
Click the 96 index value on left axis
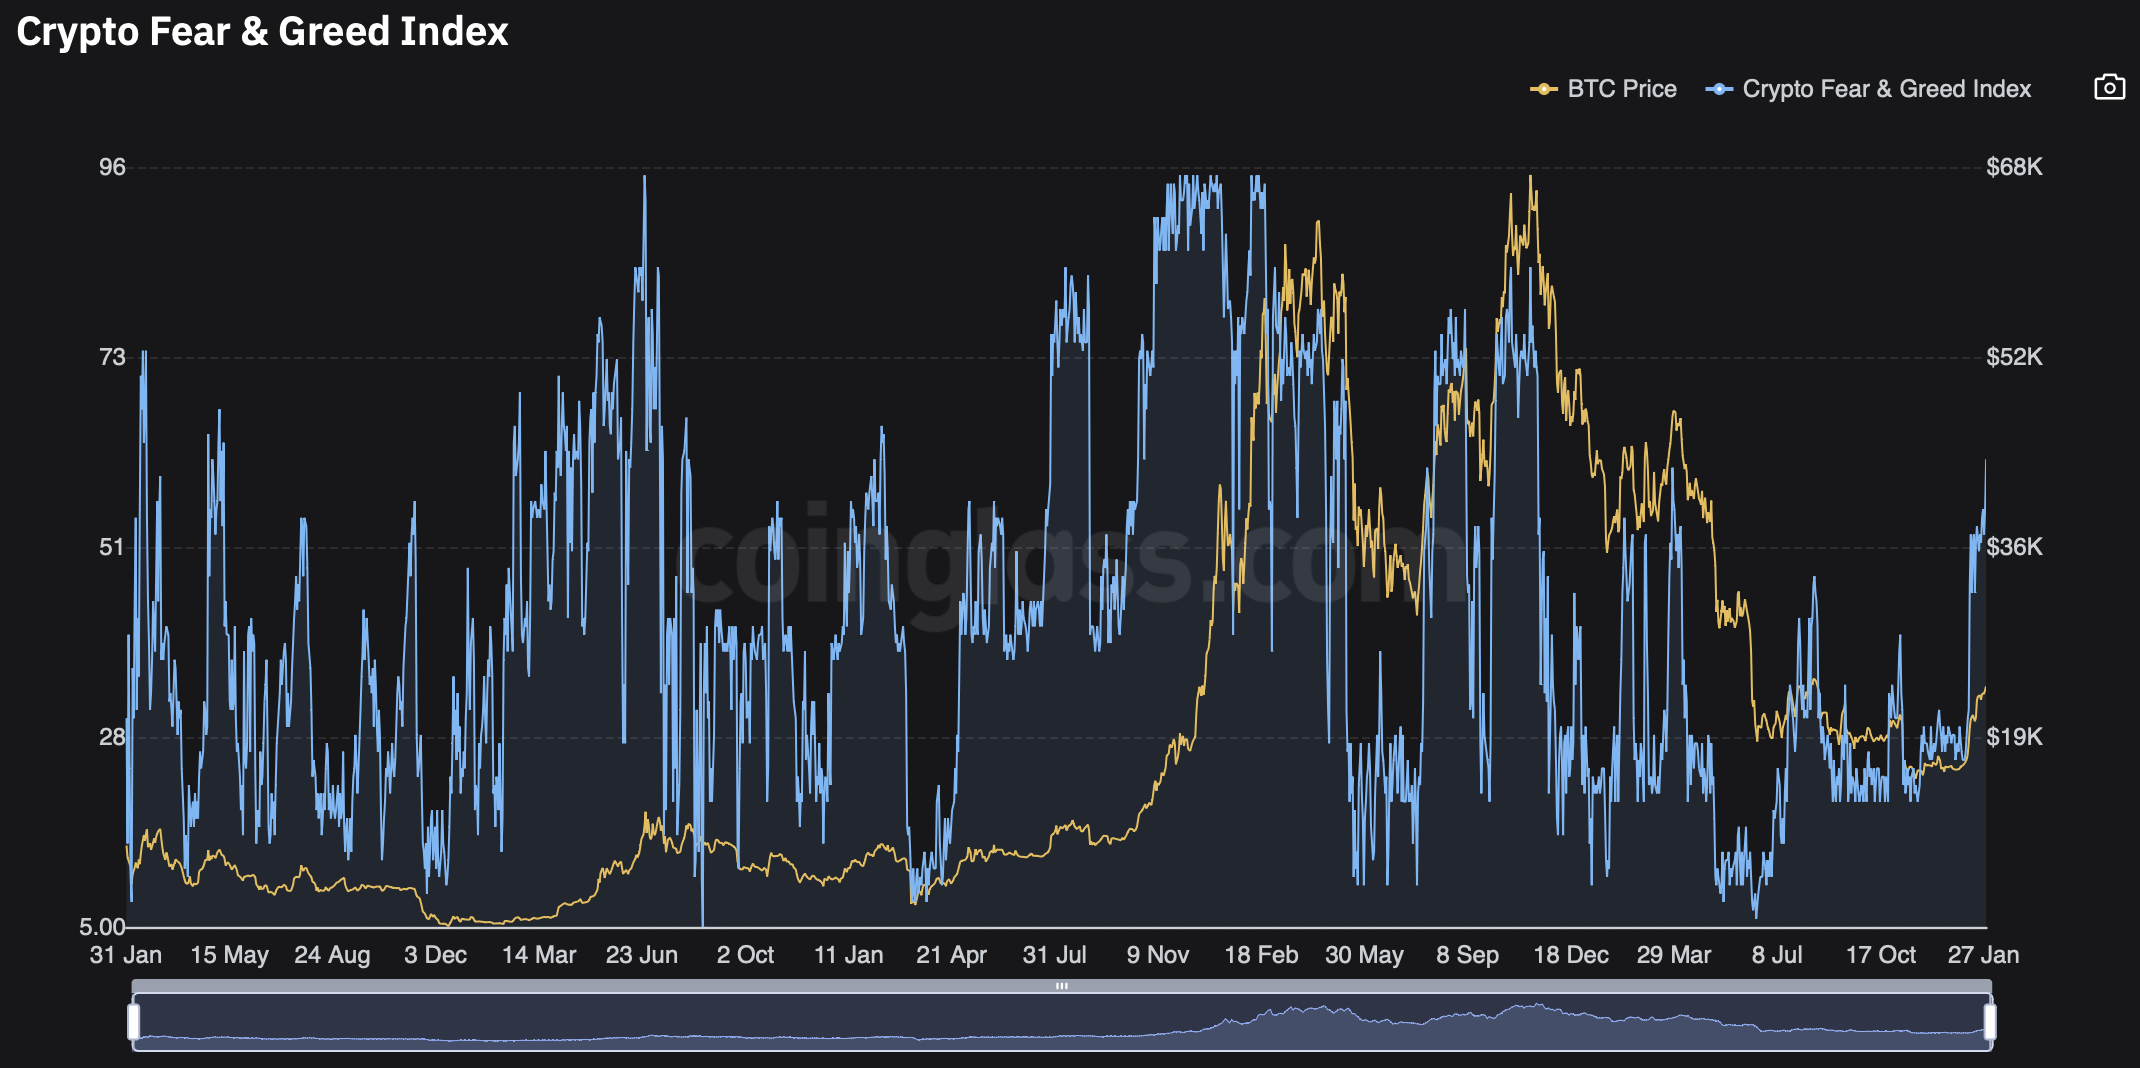coord(112,167)
